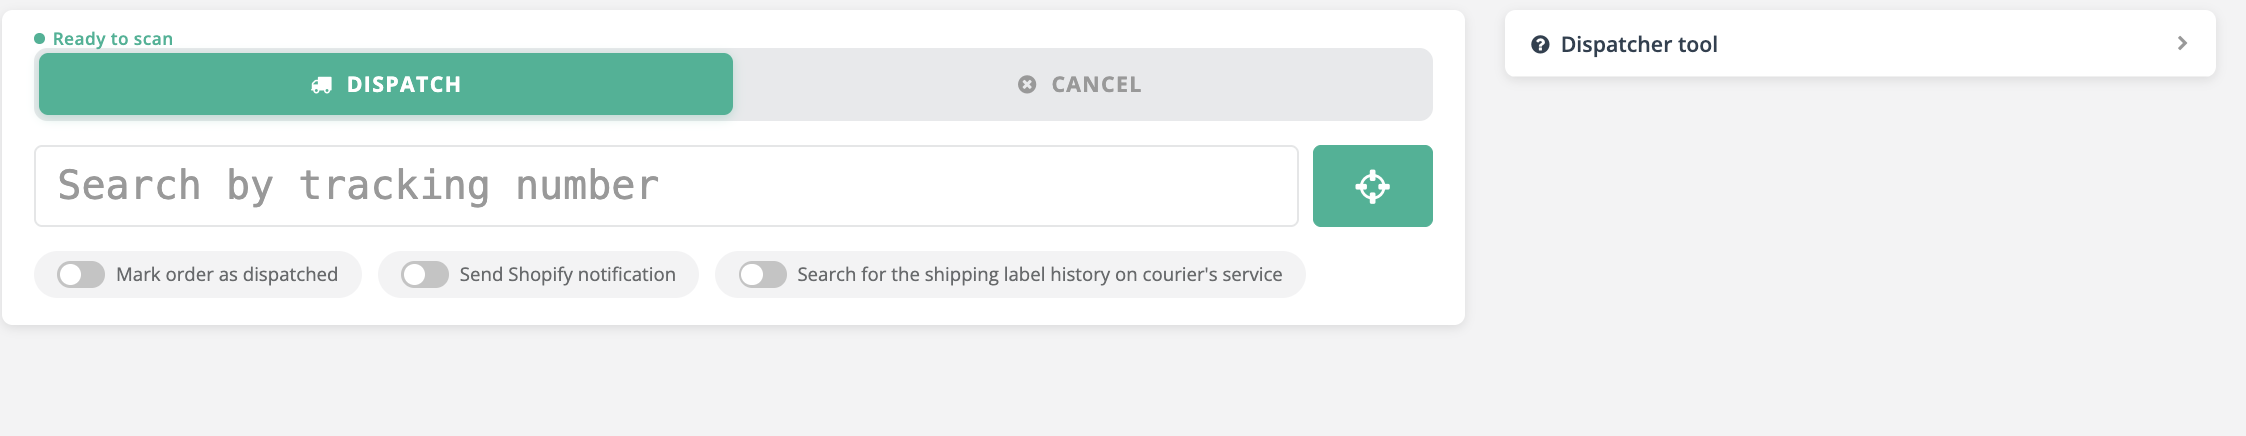Click the Ready to scan status text
Viewport: 2246px width, 436px height.
[113, 39]
